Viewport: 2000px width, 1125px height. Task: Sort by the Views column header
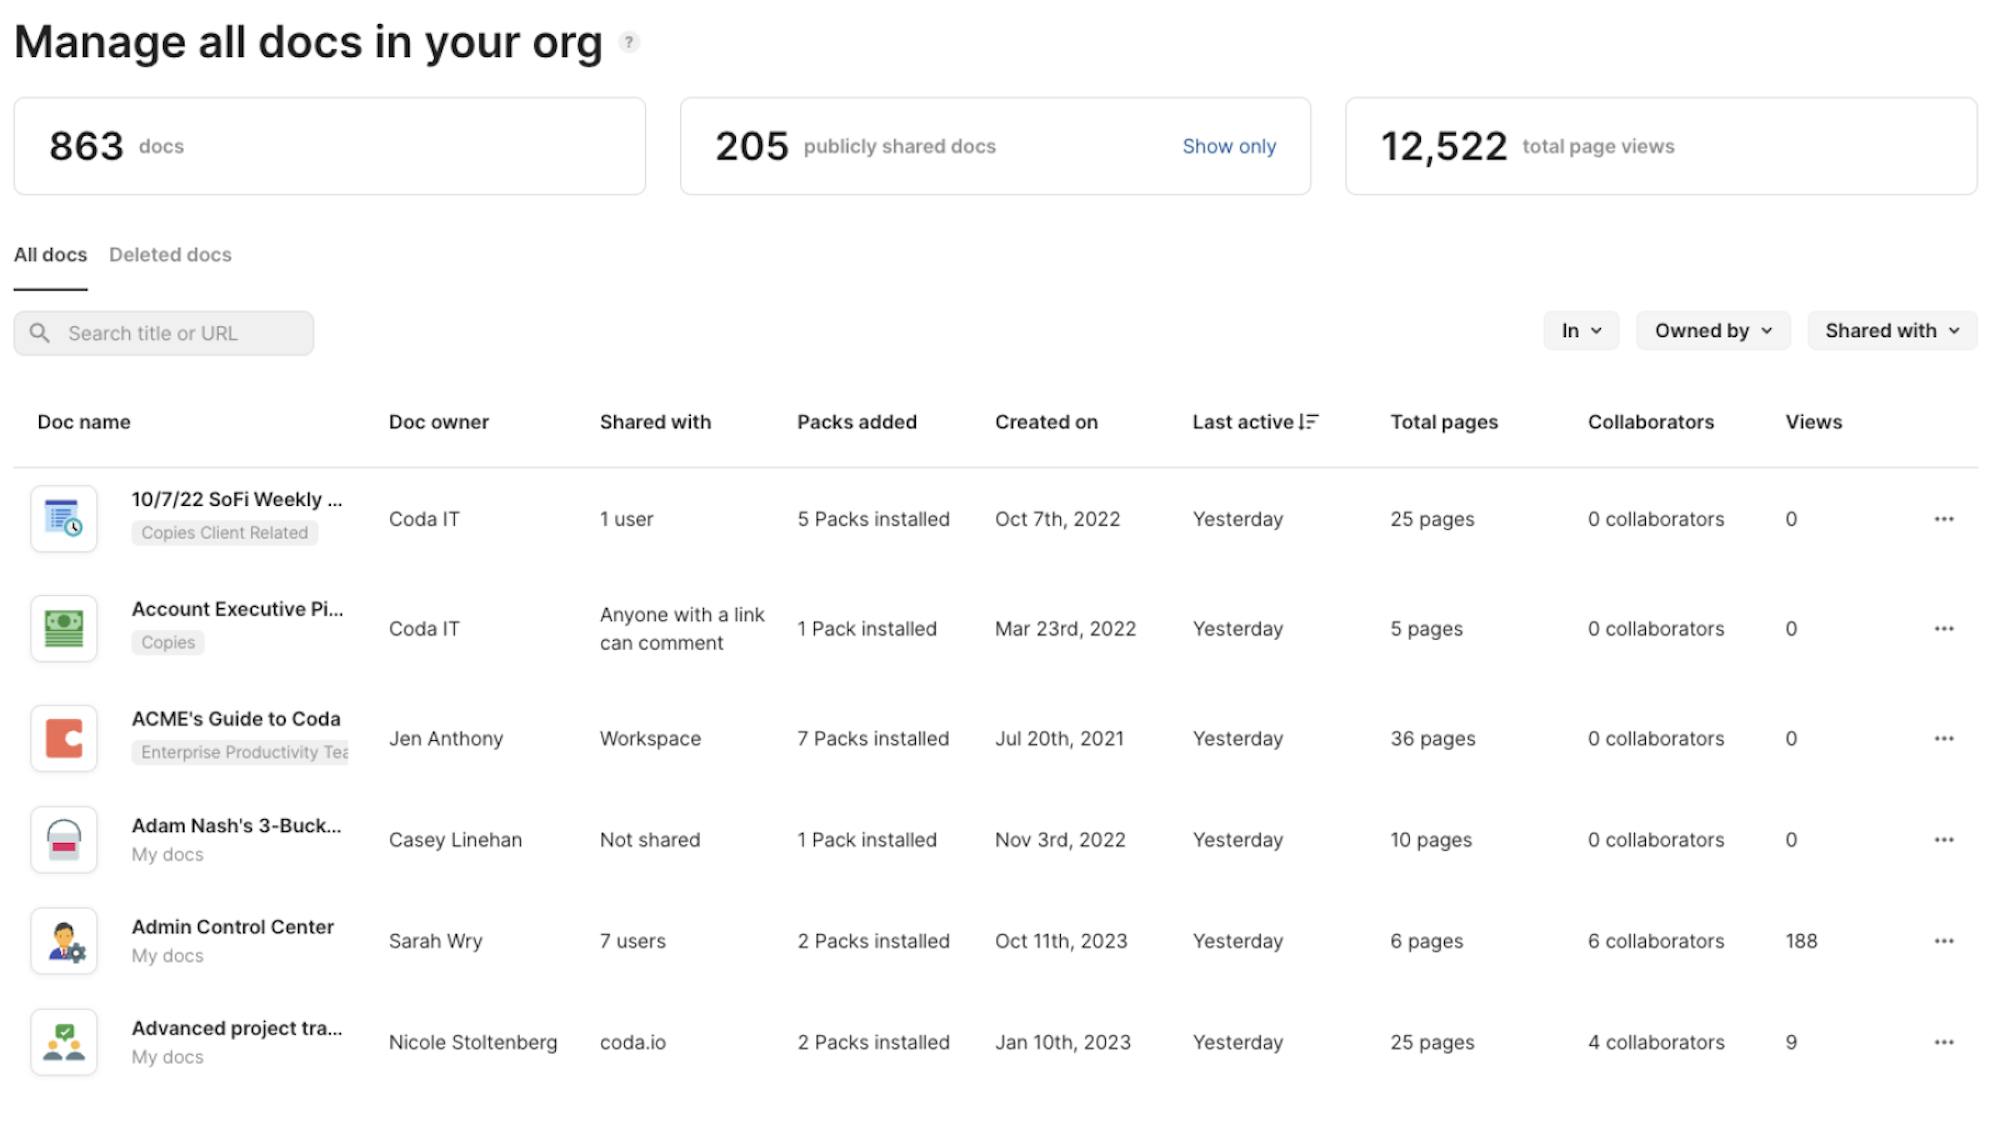(1813, 422)
